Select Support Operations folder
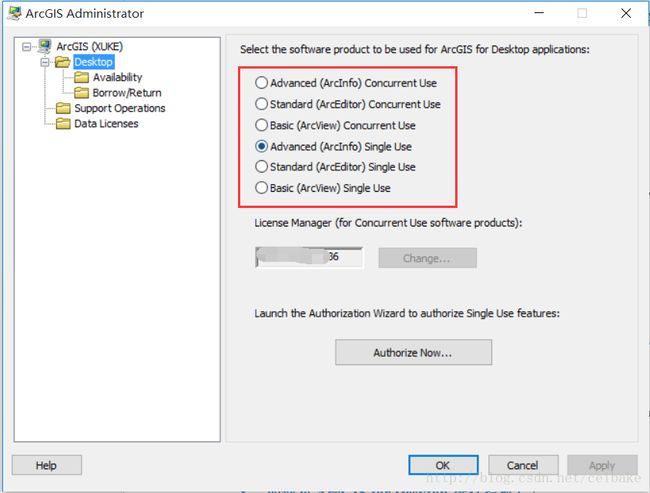This screenshot has height=493, width=650. pyautogui.click(x=119, y=108)
